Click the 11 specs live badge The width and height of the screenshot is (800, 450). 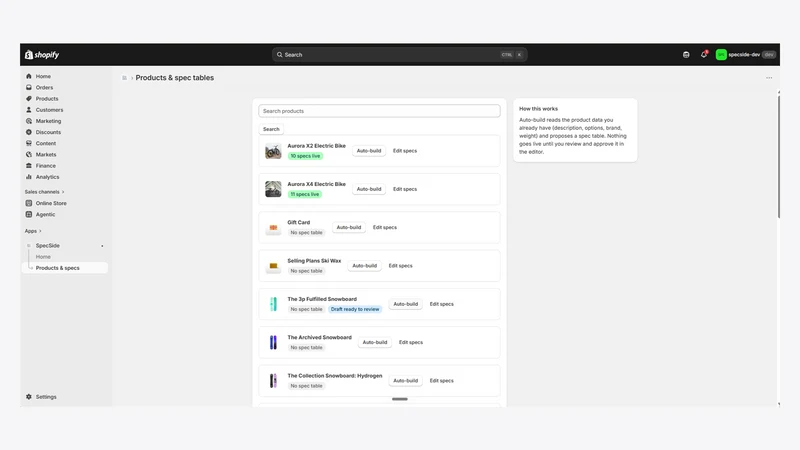(x=305, y=194)
